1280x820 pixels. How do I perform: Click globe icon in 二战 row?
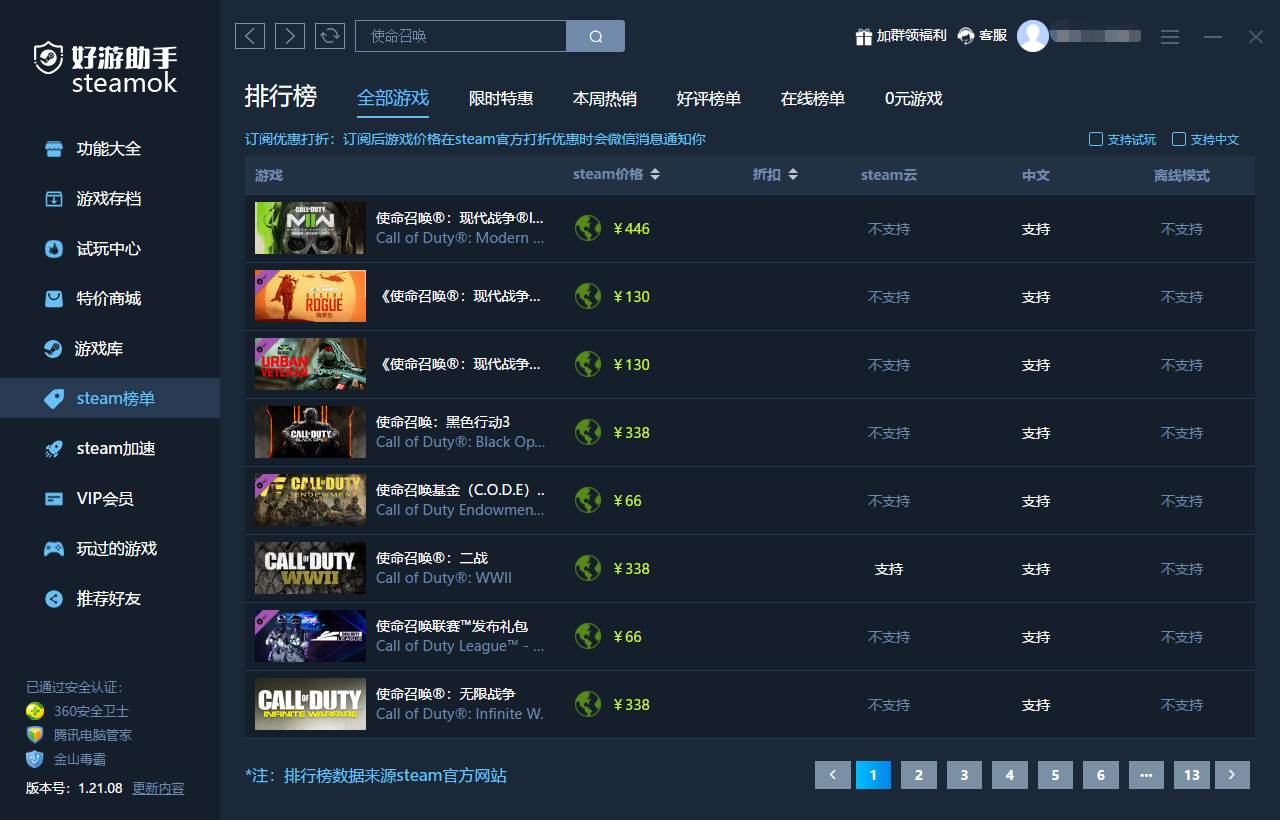pyautogui.click(x=588, y=568)
